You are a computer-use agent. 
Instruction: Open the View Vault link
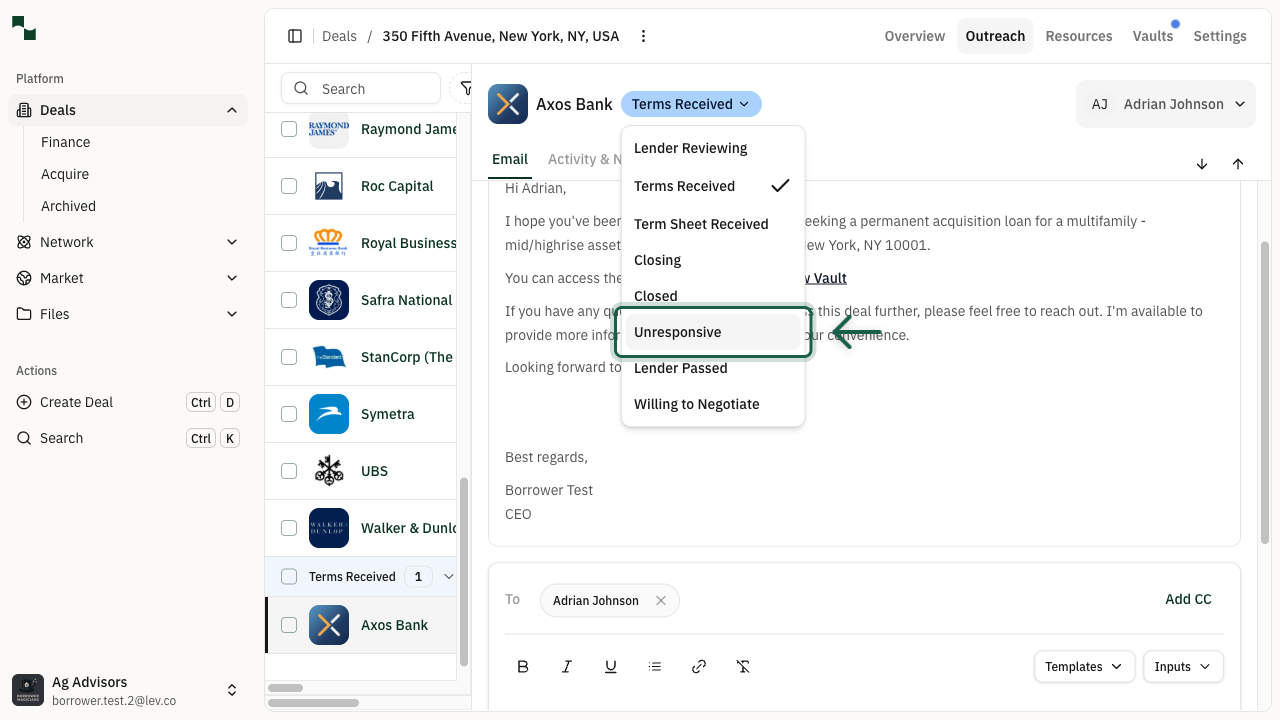[x=824, y=277]
